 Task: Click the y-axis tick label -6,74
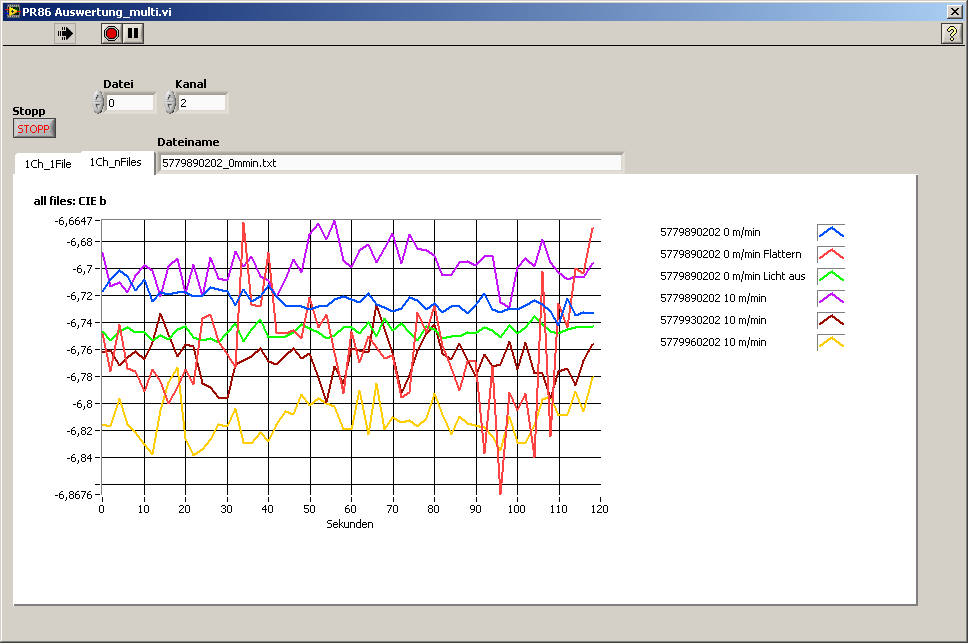coord(79,323)
